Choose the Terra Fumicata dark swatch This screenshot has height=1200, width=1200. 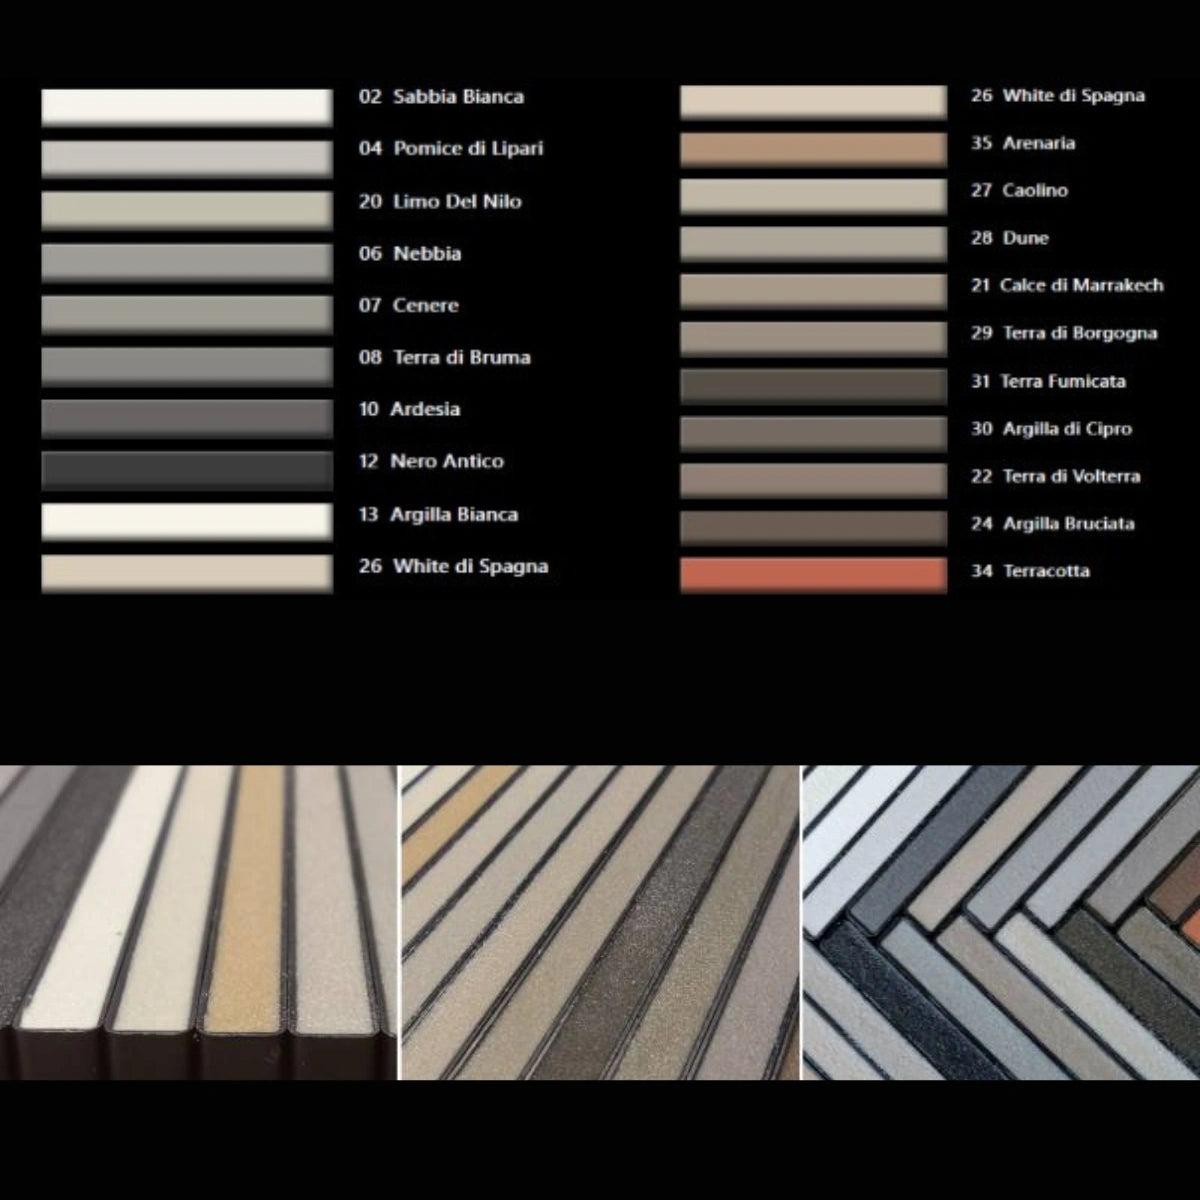tap(813, 386)
